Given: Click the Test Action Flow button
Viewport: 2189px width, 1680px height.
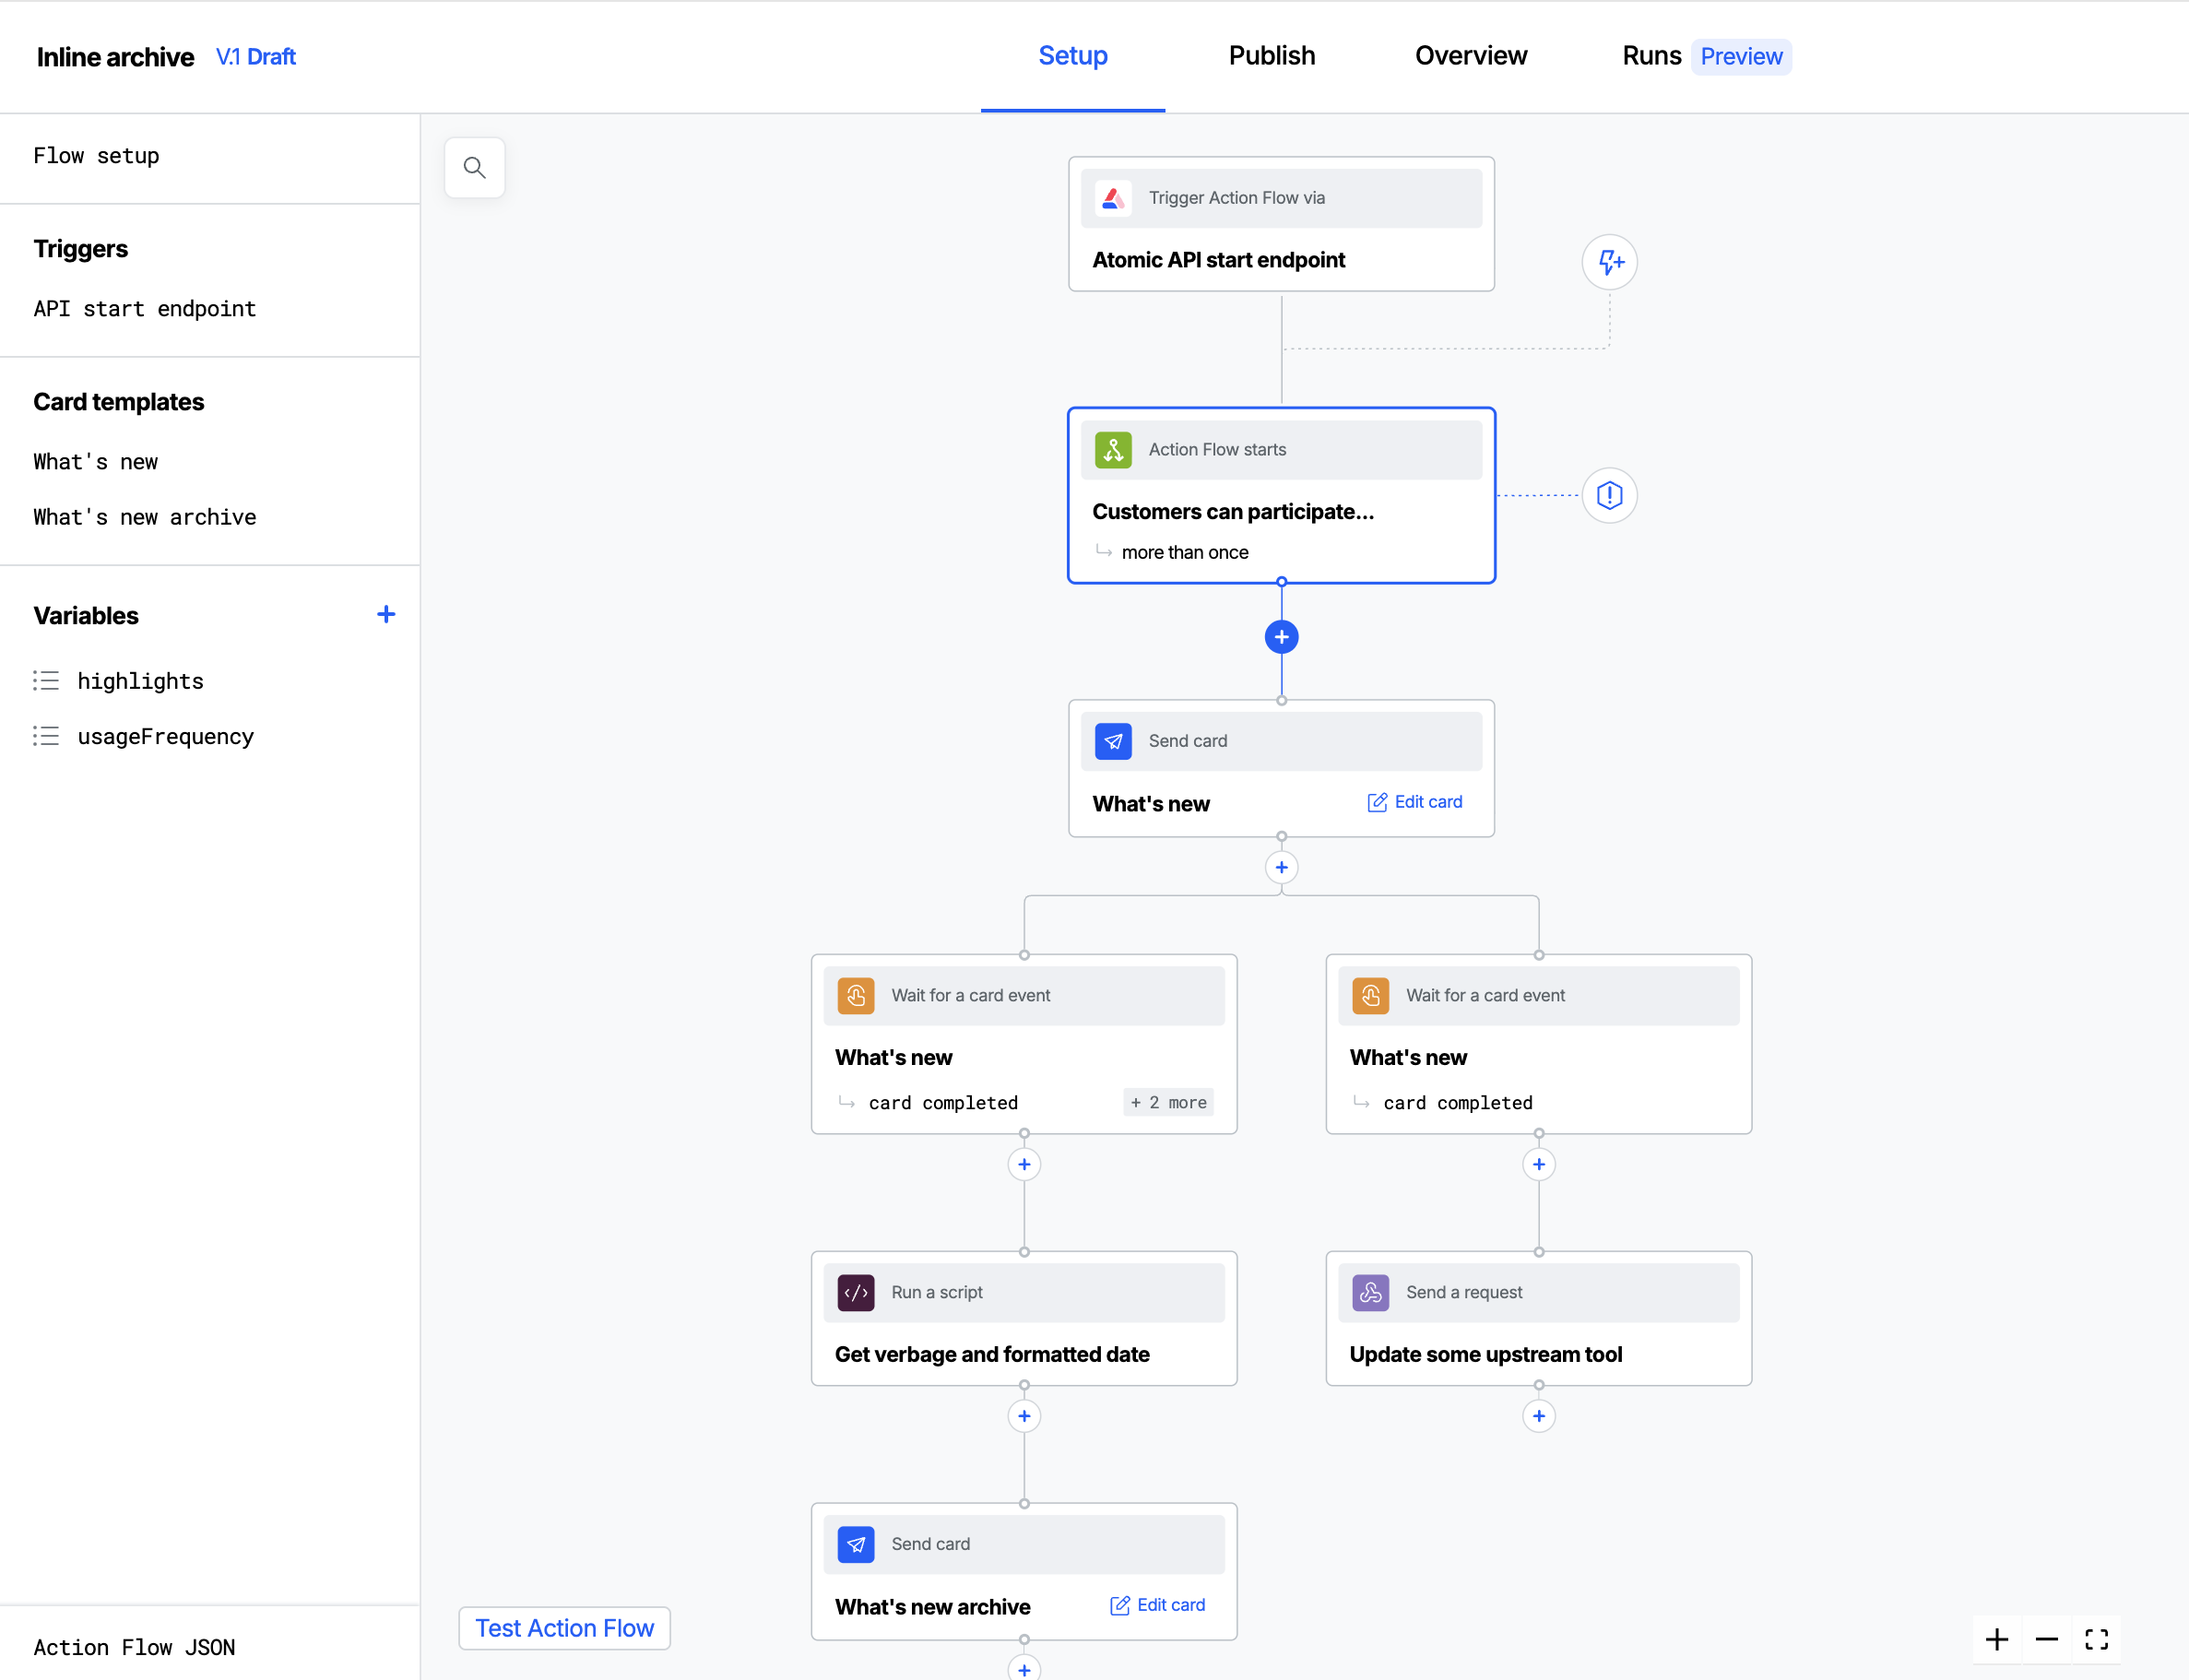Looking at the screenshot, I should pyautogui.click(x=564, y=1628).
